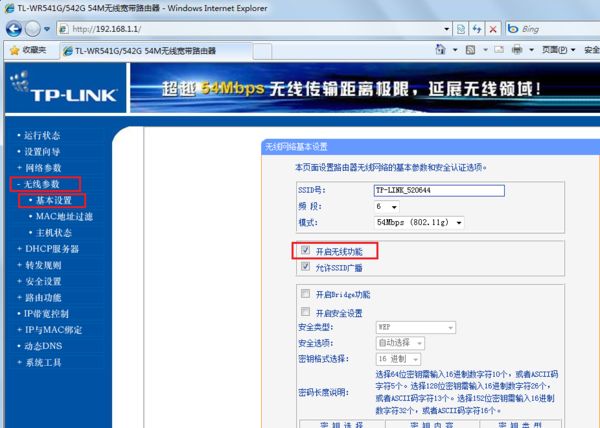Tick the 开启安全设置 checkbox
Screen dimensions: 600x428
[305, 312]
